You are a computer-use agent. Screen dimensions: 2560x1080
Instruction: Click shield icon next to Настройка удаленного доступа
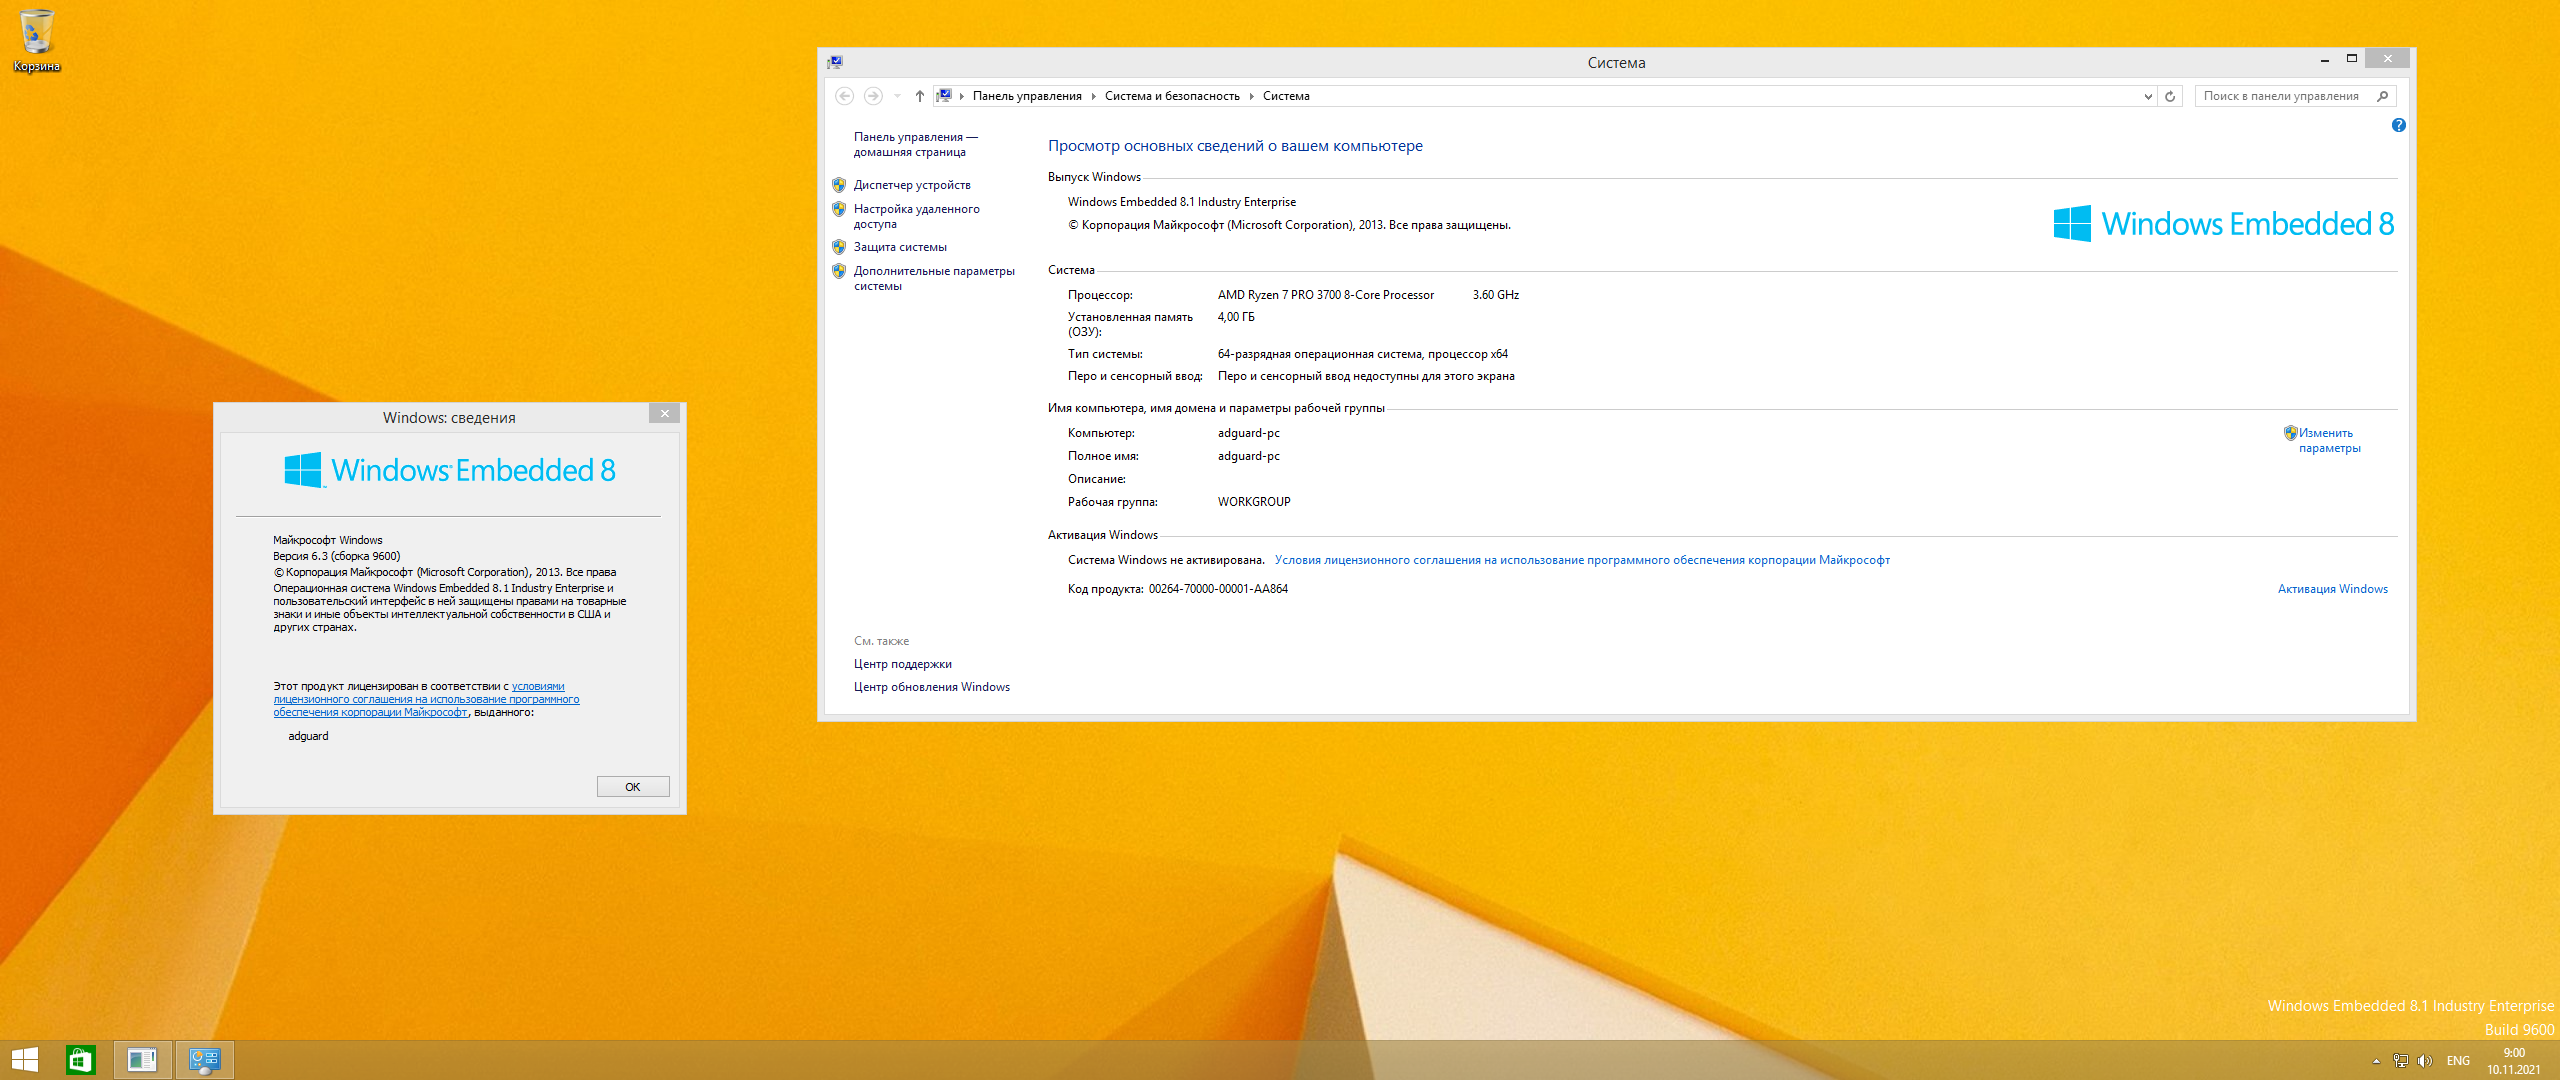coord(839,209)
